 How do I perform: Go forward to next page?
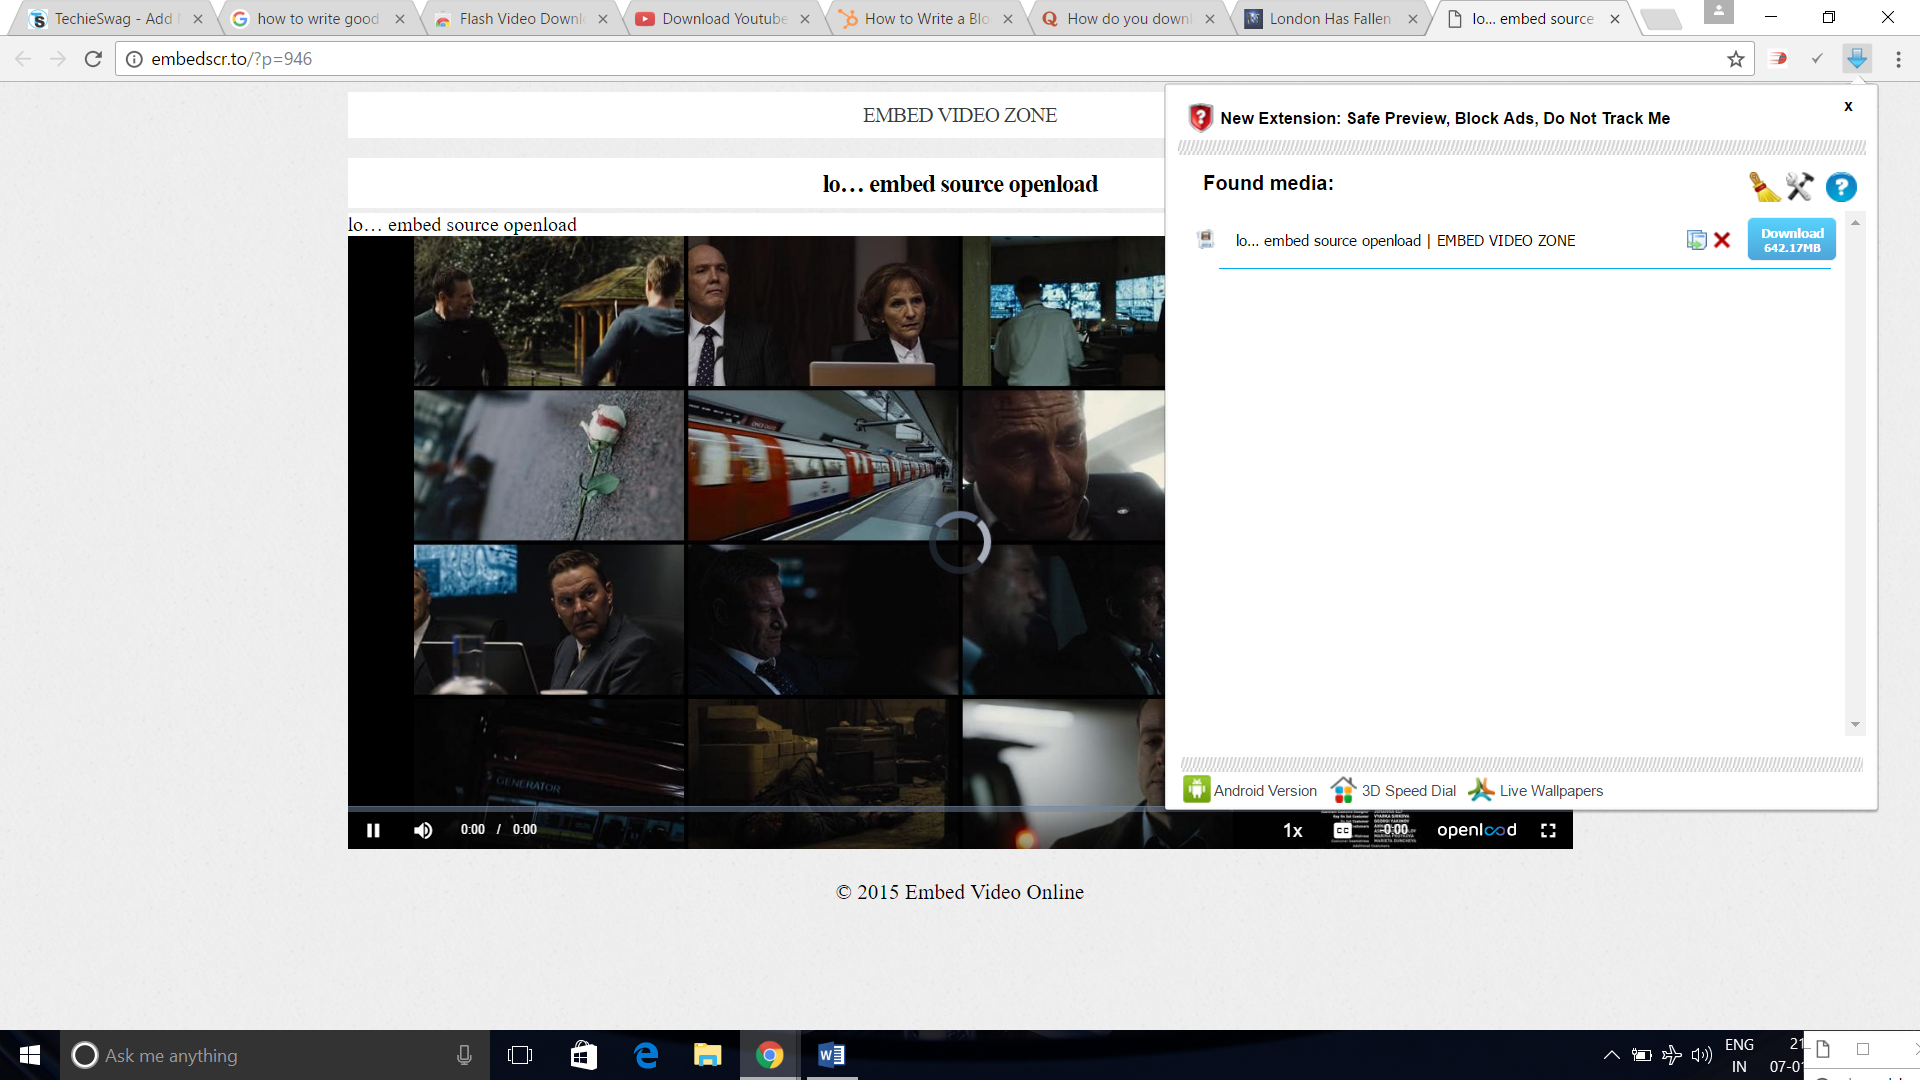click(x=58, y=59)
